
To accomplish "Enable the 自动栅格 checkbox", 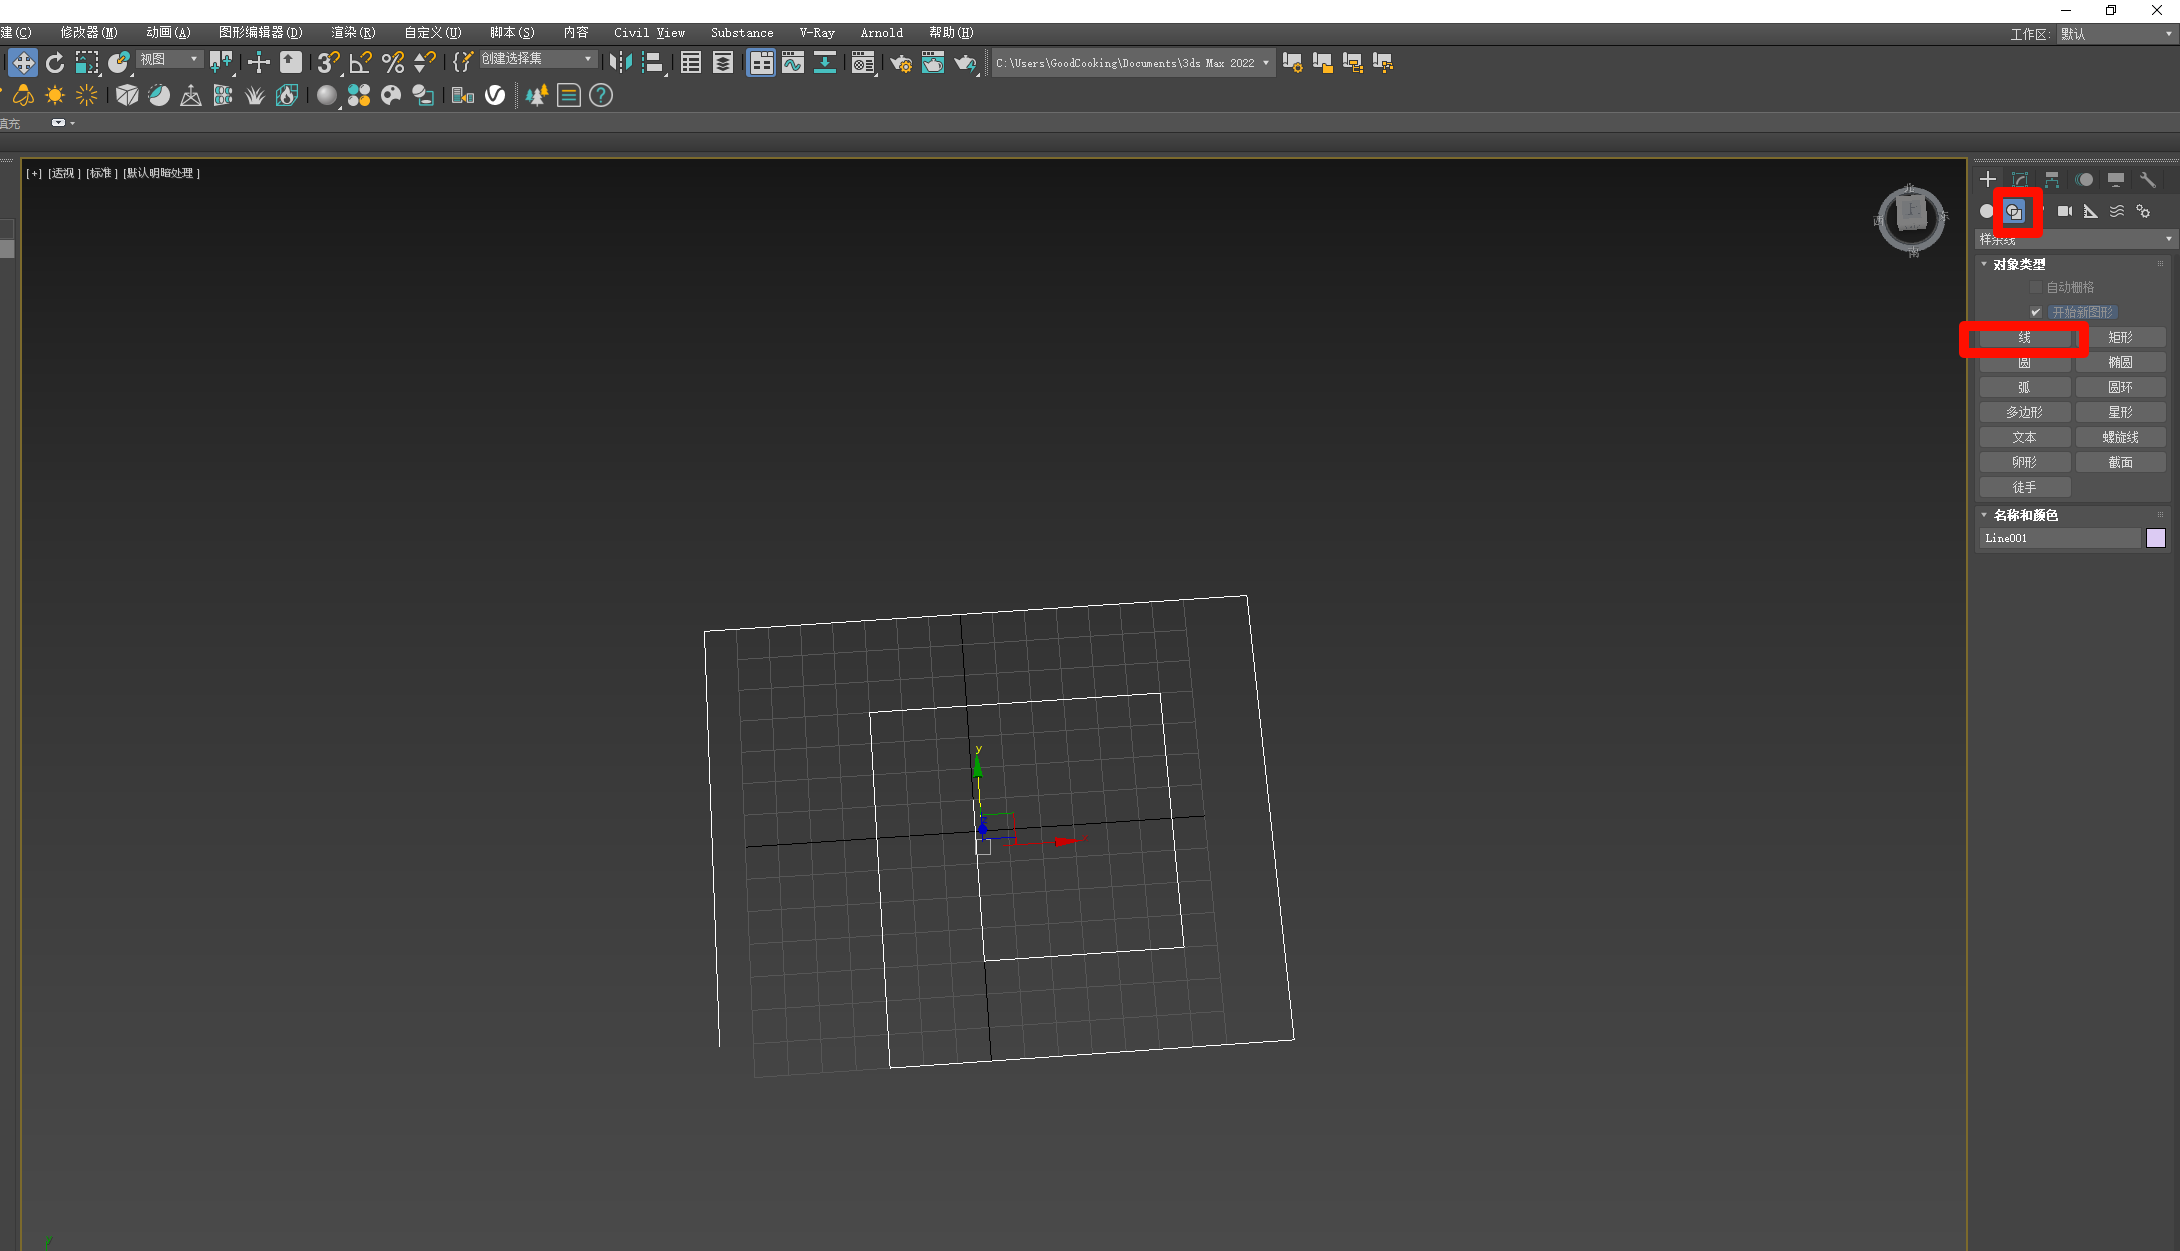I will point(2036,288).
